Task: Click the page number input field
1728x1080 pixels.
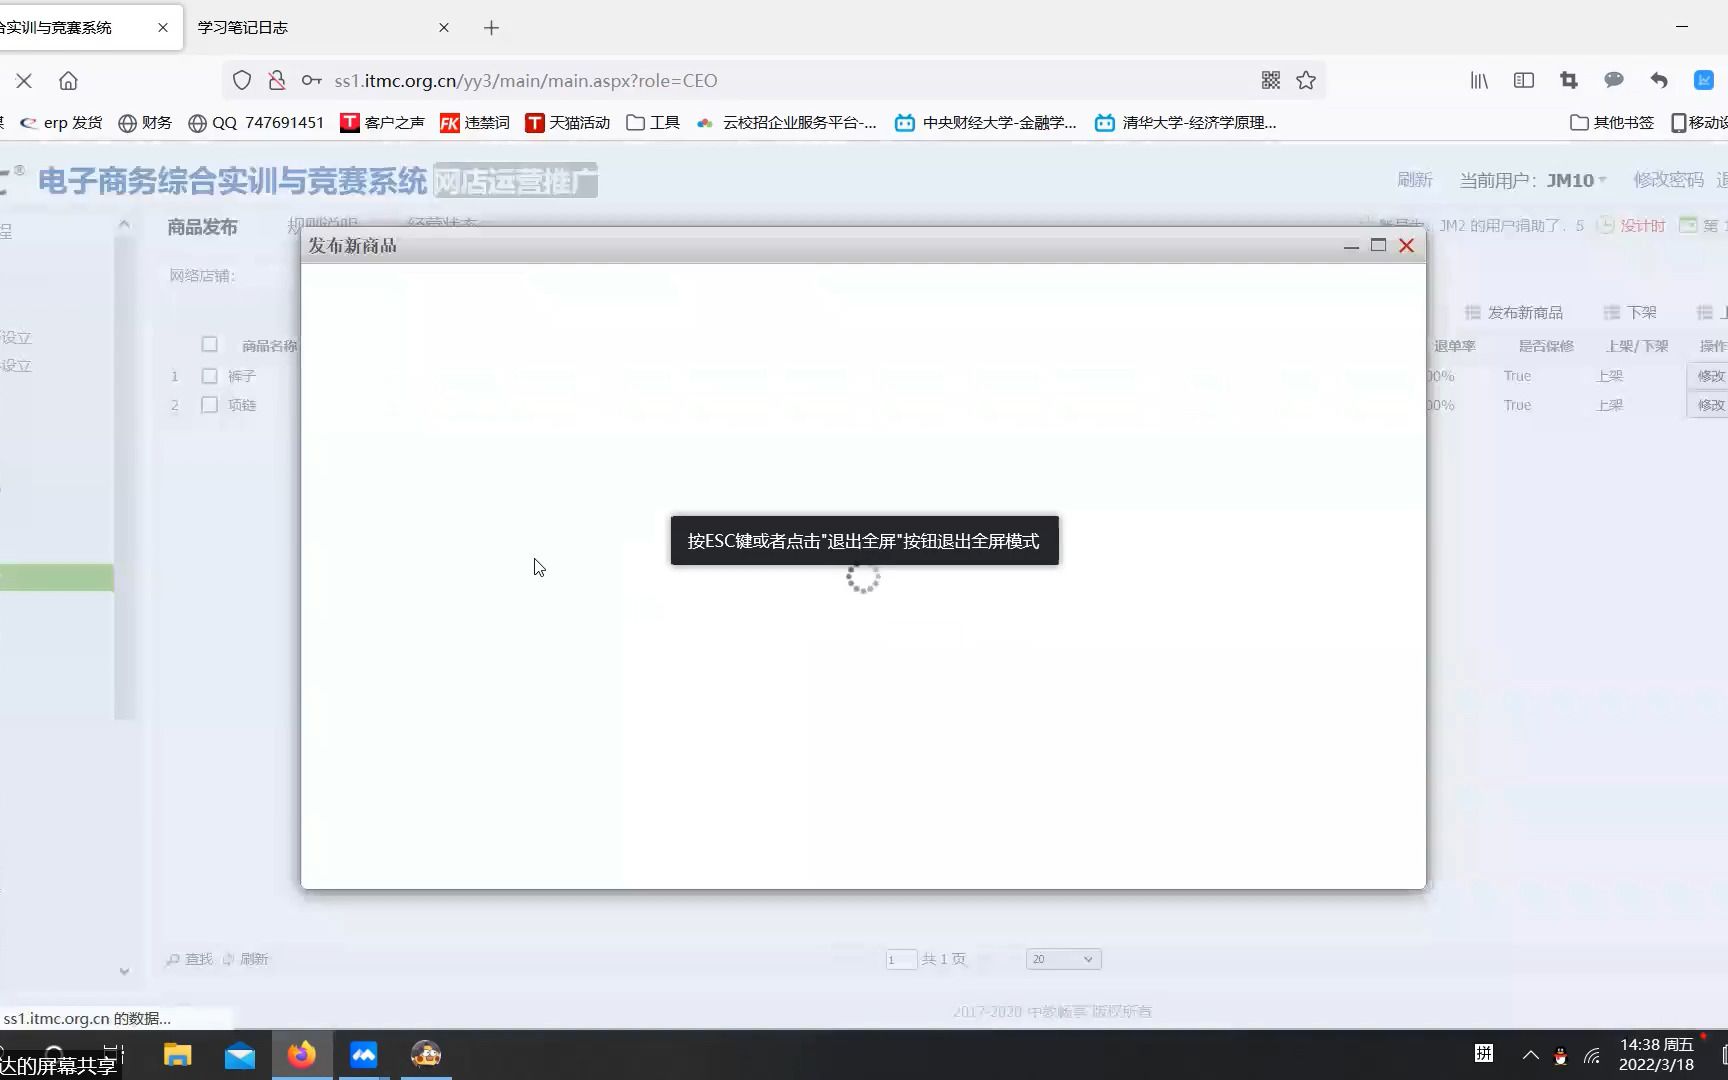Action: tap(901, 960)
